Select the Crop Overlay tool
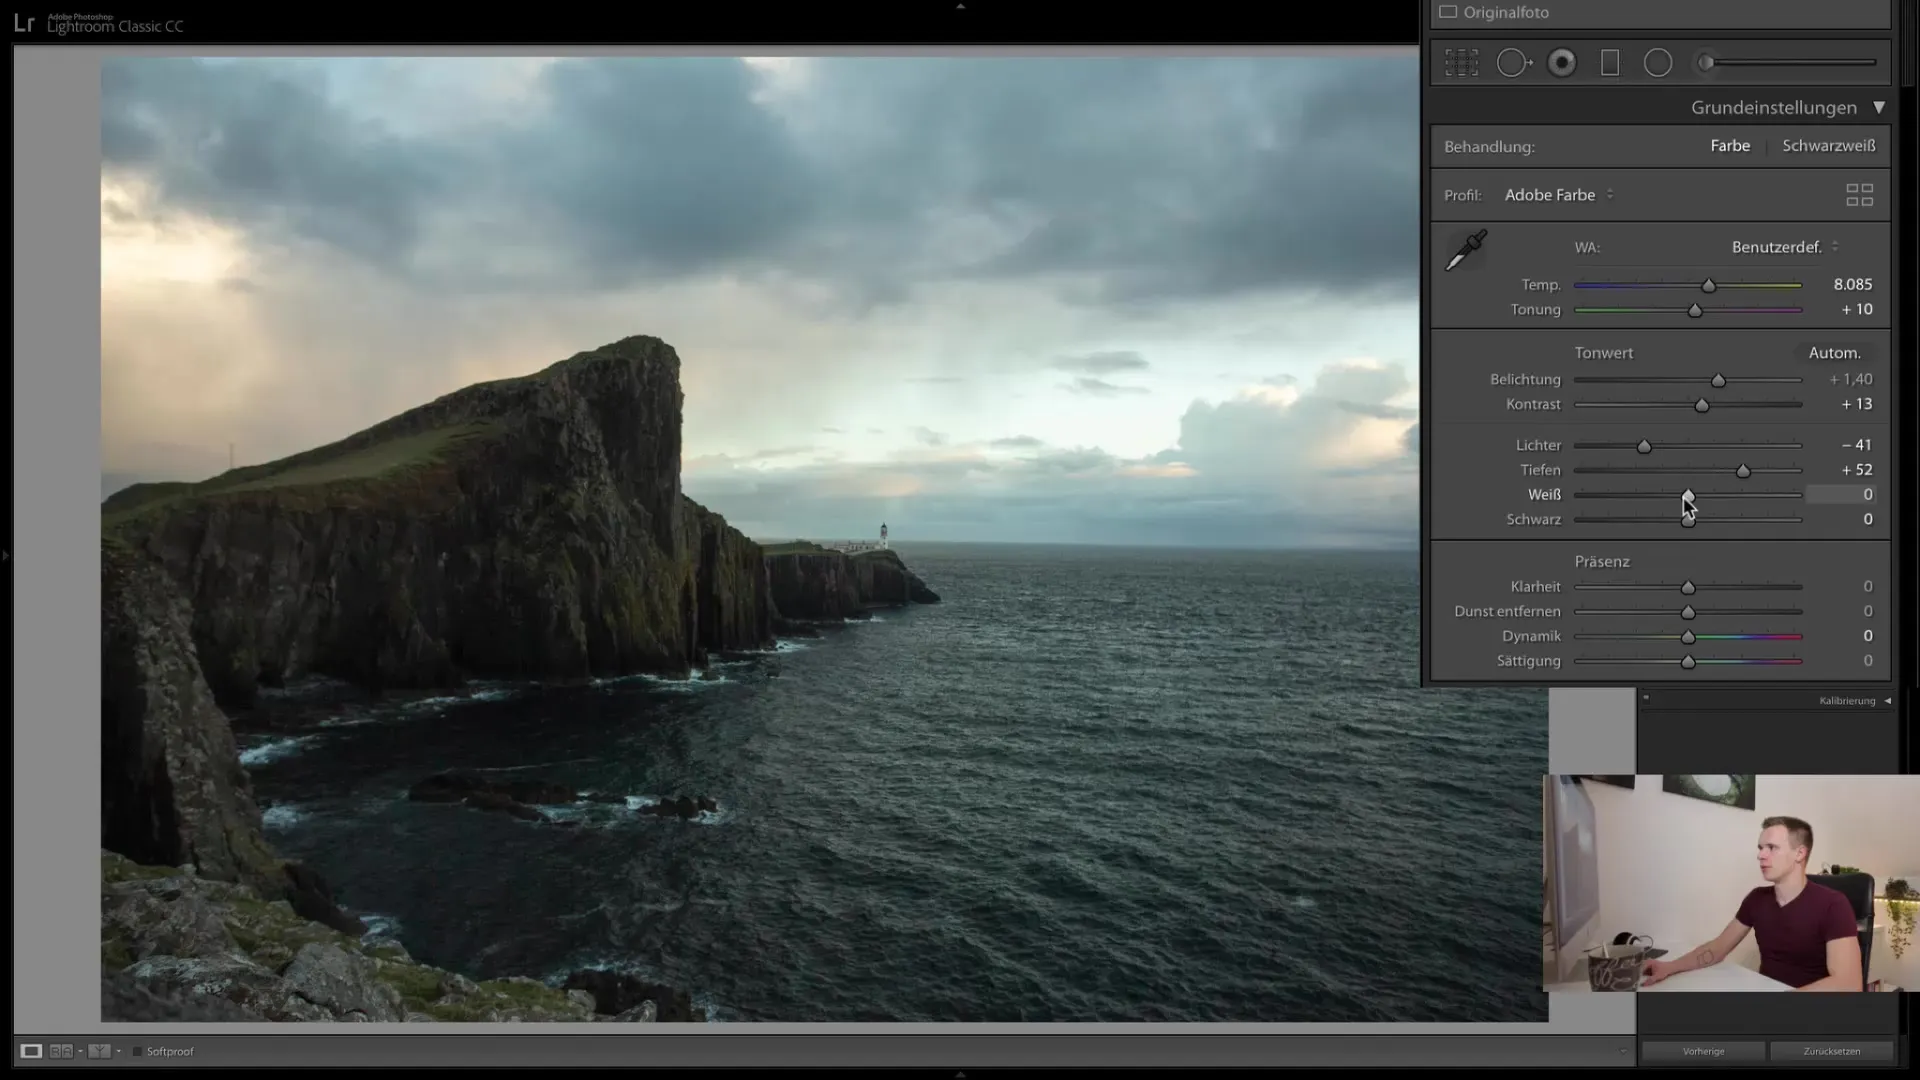 [1461, 63]
